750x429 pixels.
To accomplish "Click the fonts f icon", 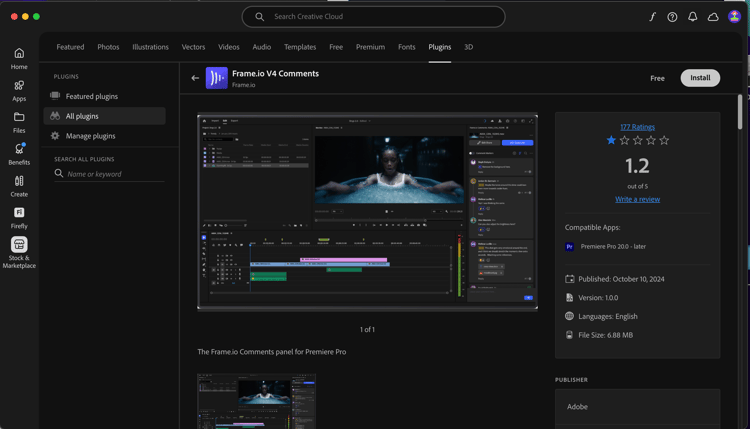I will coord(652,17).
